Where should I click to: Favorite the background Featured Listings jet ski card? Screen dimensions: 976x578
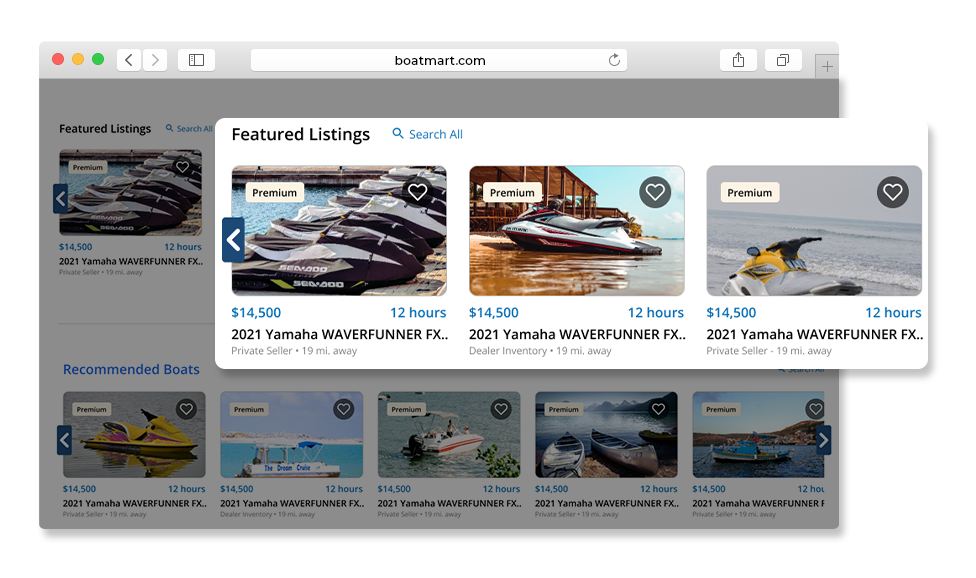coord(182,167)
